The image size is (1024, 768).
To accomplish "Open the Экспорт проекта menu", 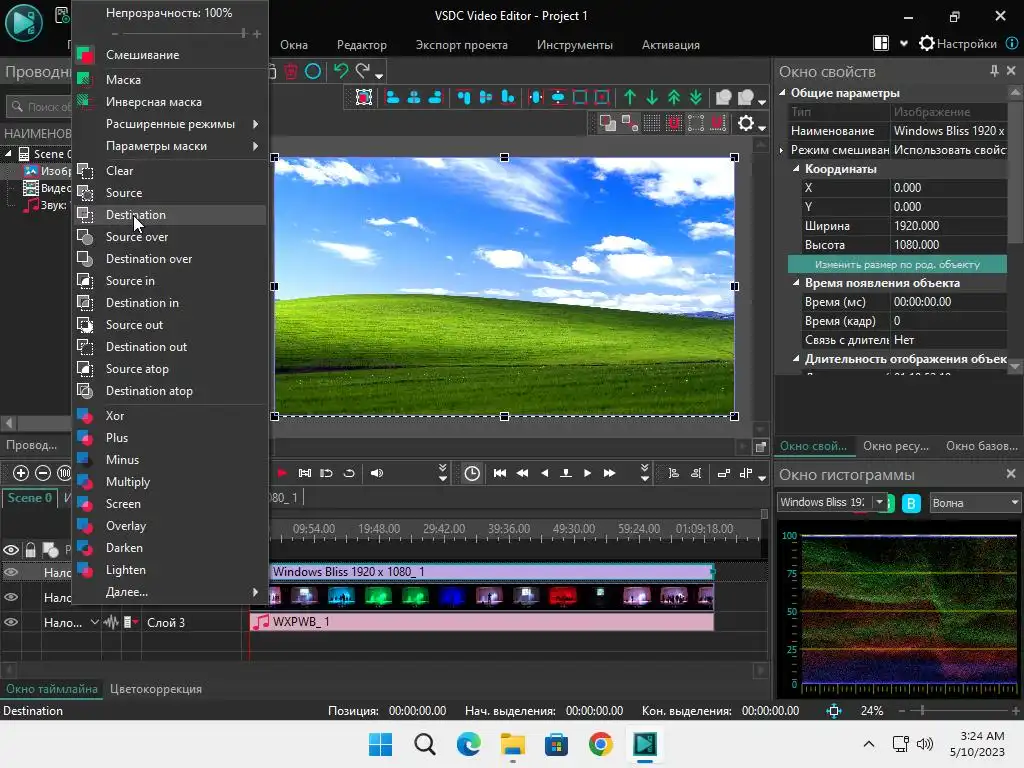I will [x=461, y=44].
